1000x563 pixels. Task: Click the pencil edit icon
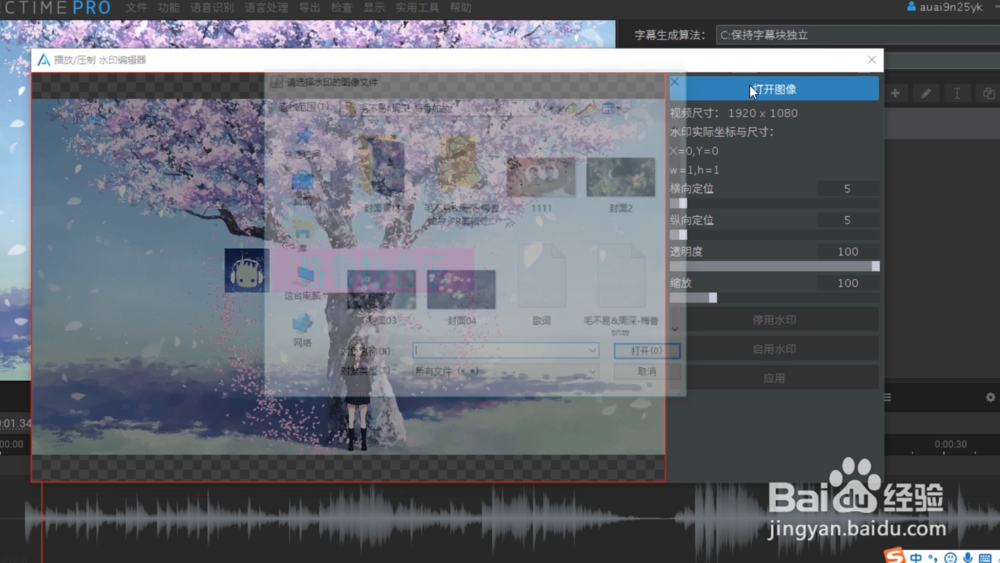click(926, 94)
